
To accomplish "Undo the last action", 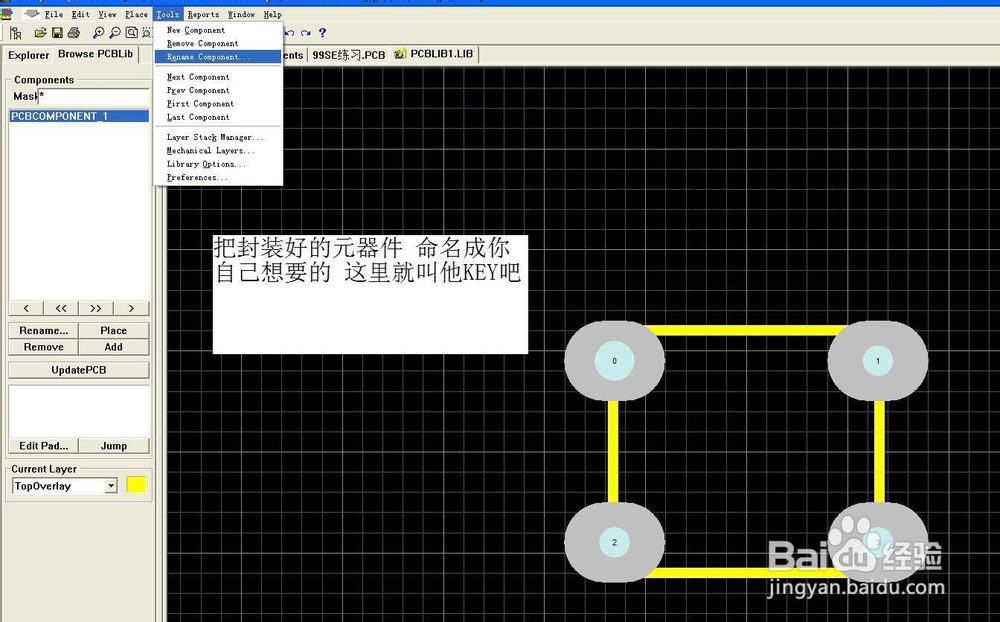I will 290,33.
